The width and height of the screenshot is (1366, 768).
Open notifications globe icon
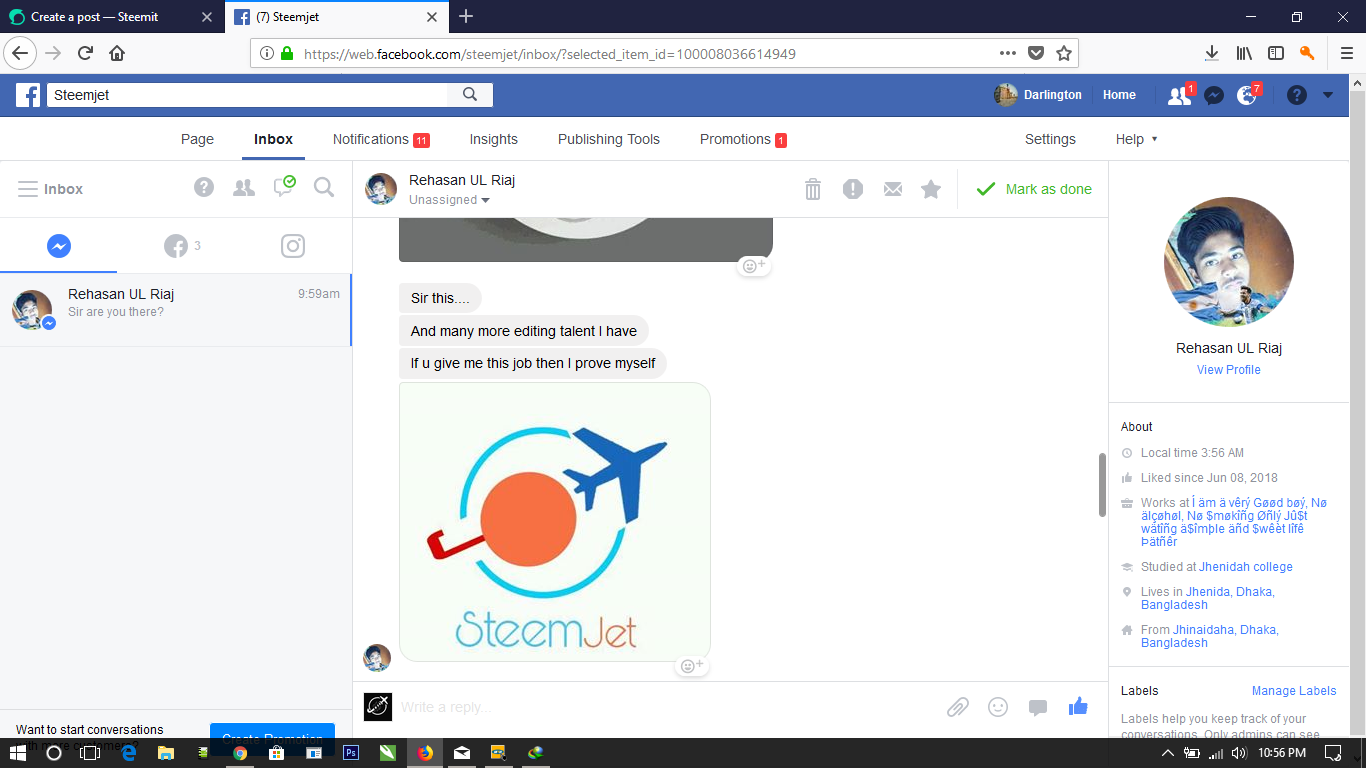pyautogui.click(x=1247, y=96)
